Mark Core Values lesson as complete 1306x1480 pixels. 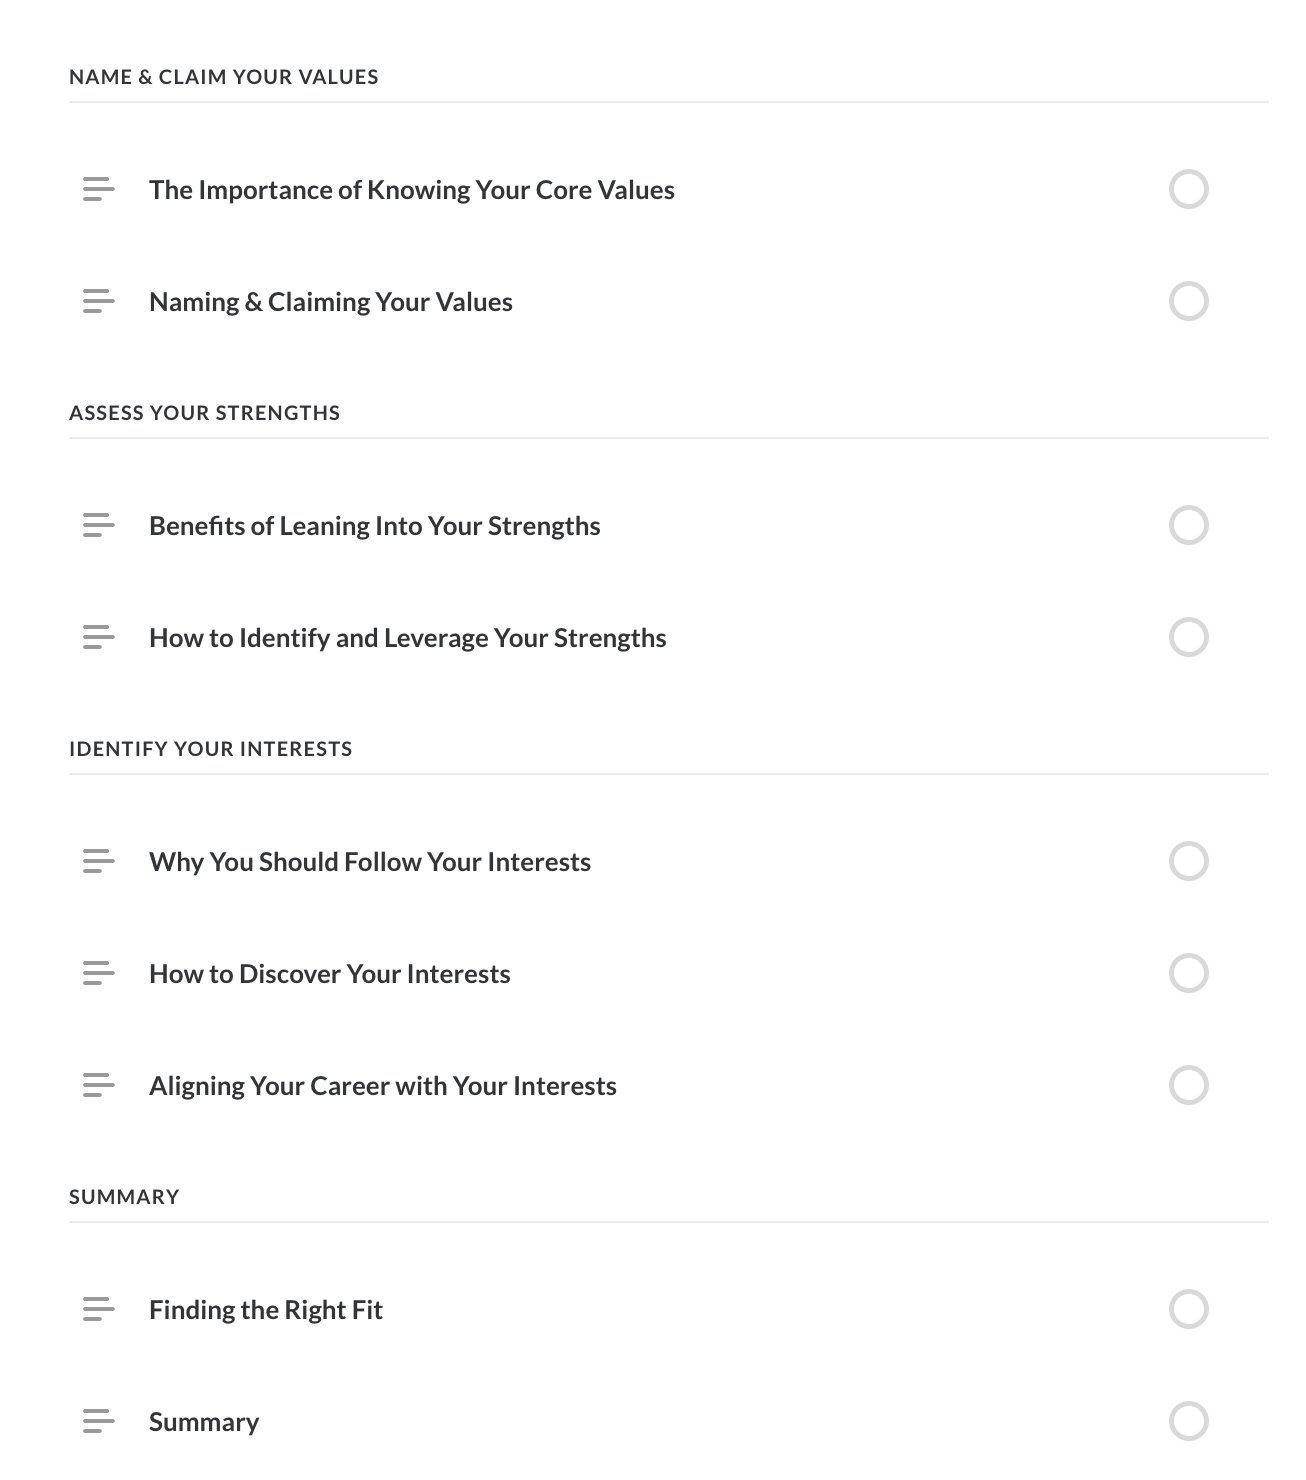point(1188,189)
